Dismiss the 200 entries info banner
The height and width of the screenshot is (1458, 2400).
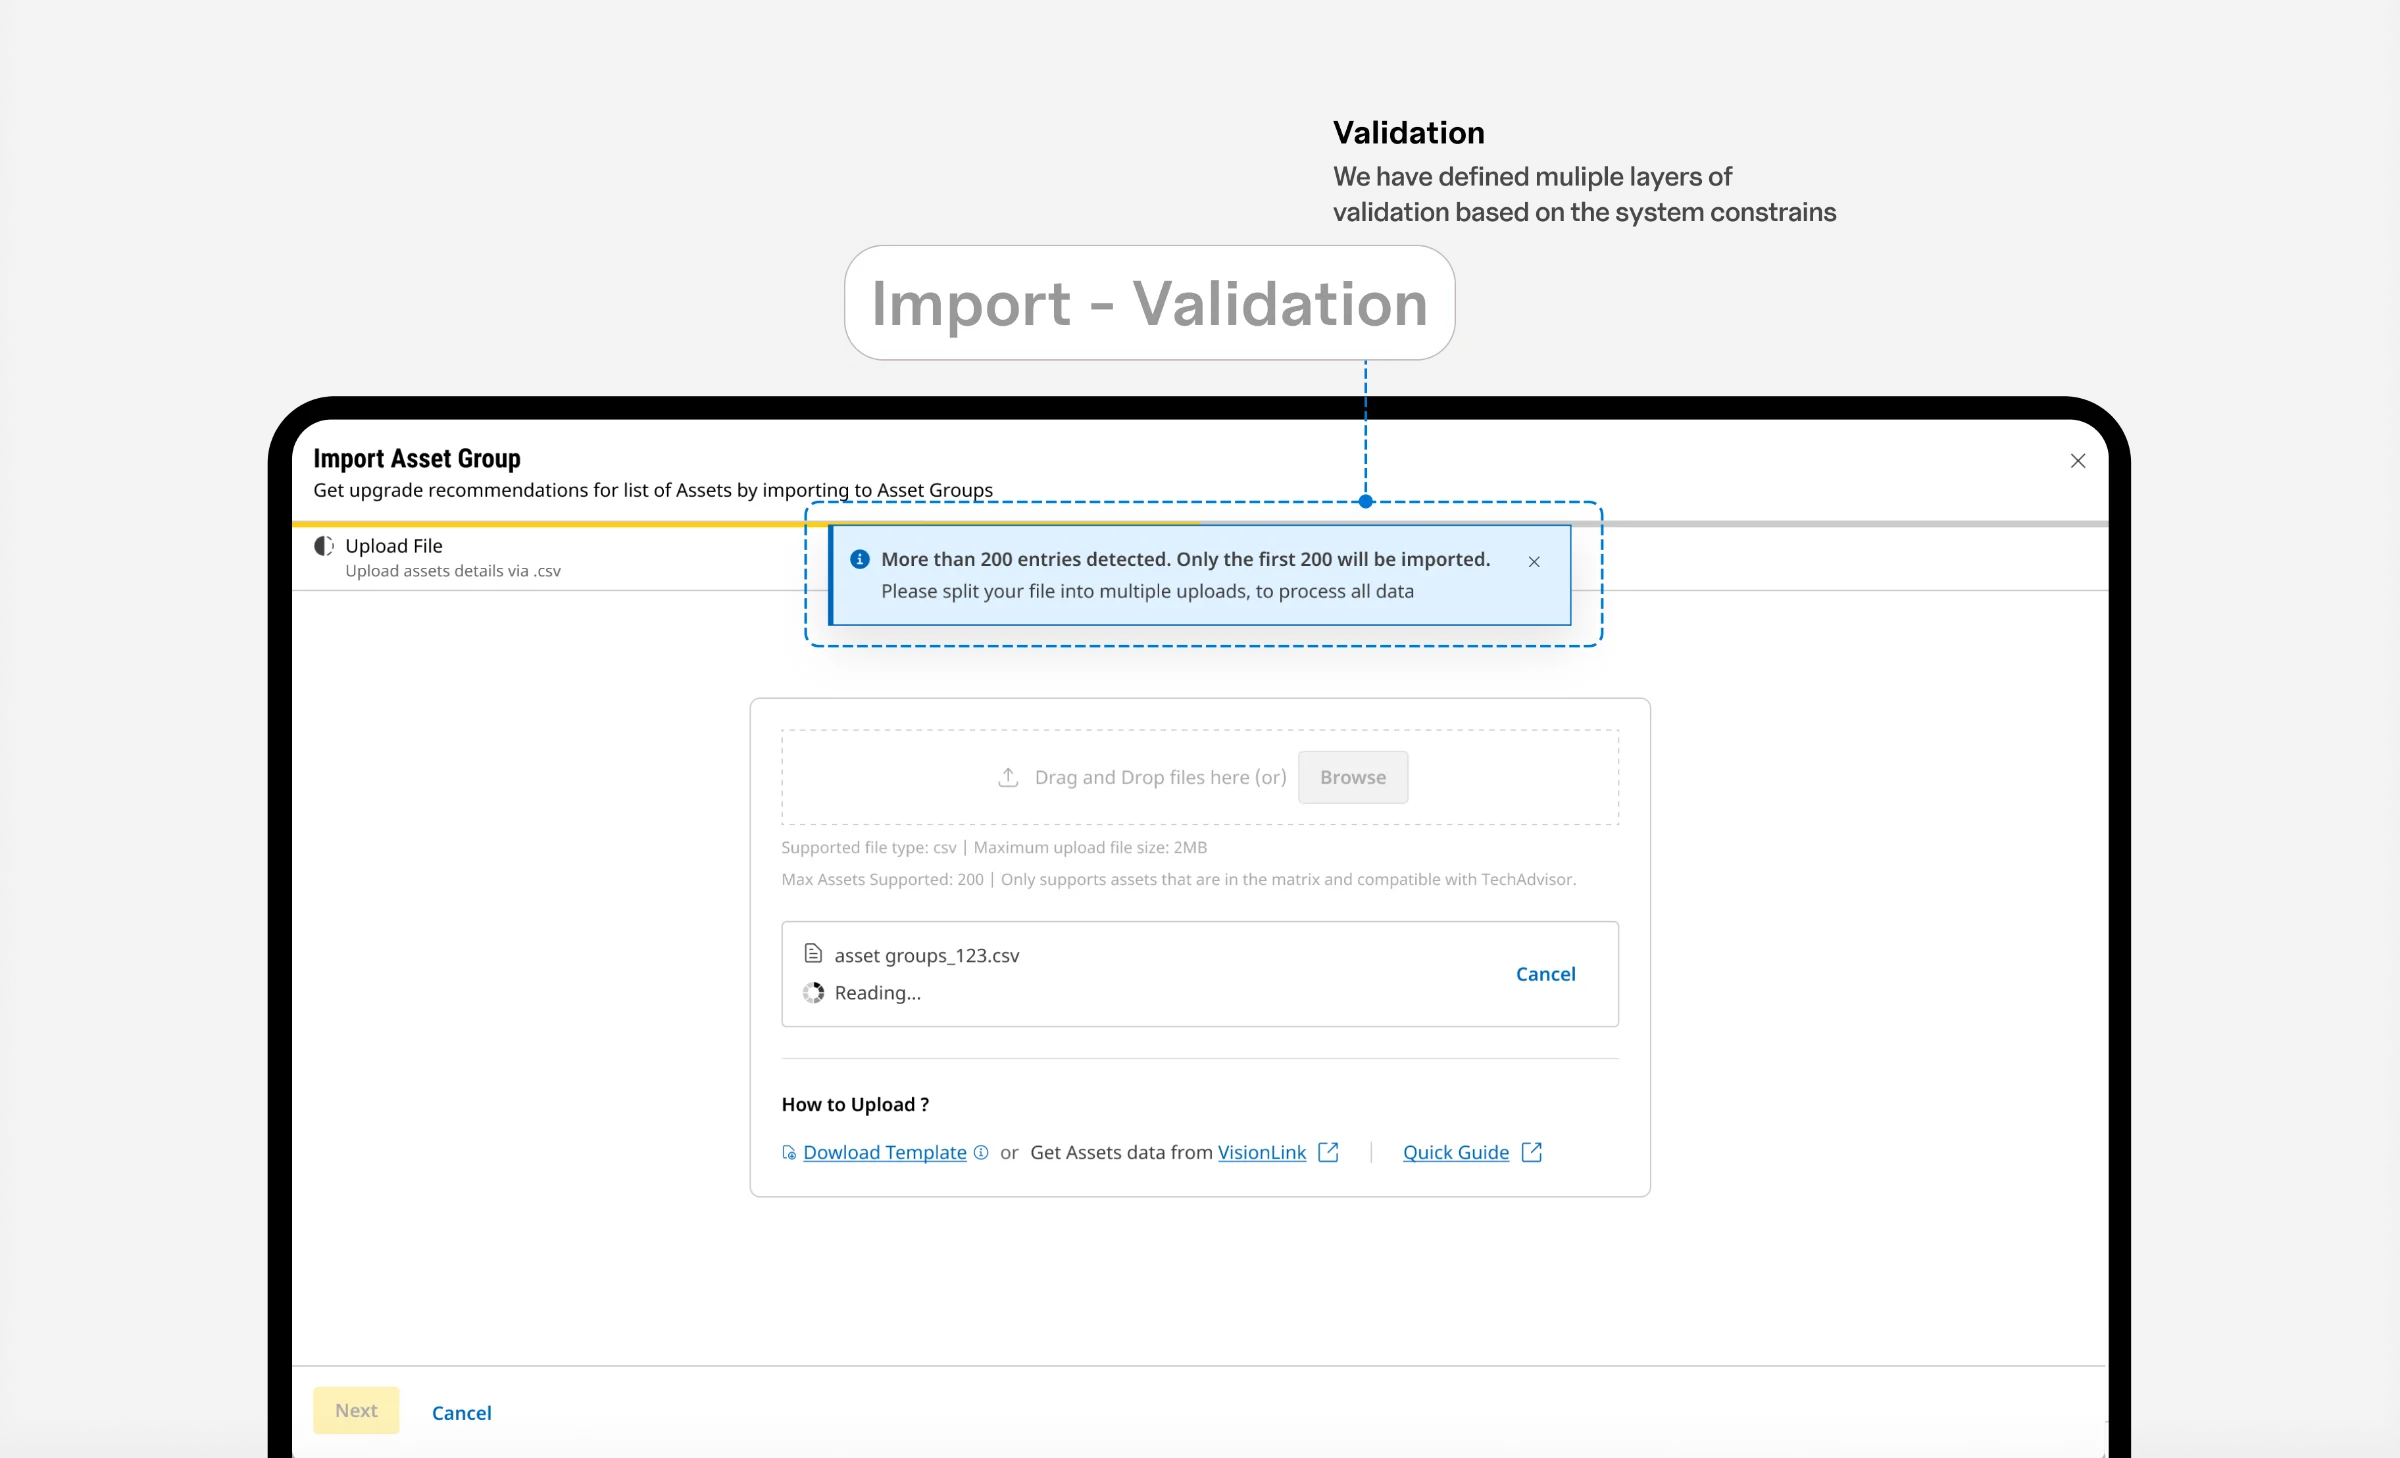(x=1534, y=562)
